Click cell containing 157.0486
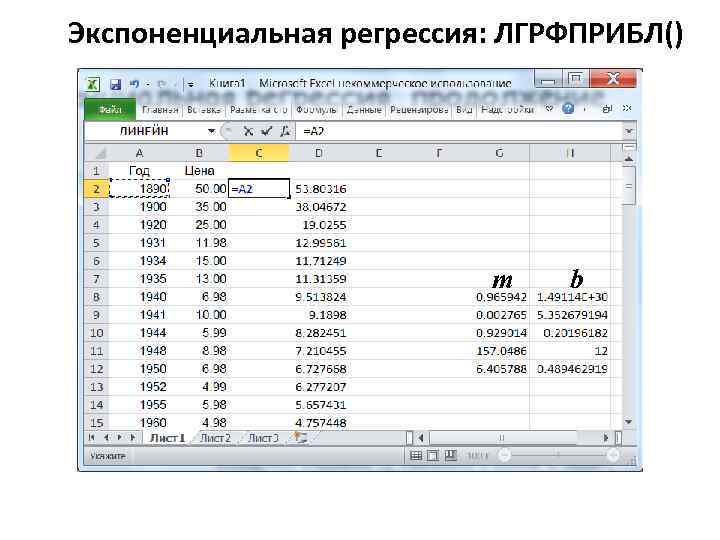This screenshot has height=540, width=720. coord(500,351)
